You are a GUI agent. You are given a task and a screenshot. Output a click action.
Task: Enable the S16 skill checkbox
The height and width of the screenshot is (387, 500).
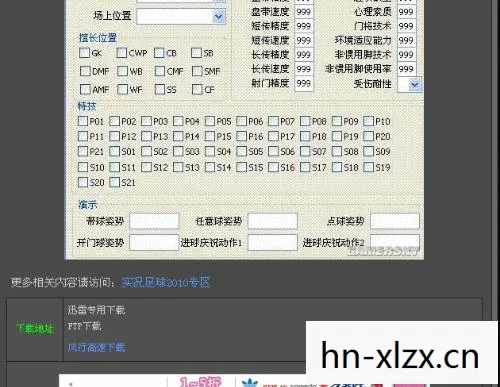273,167
